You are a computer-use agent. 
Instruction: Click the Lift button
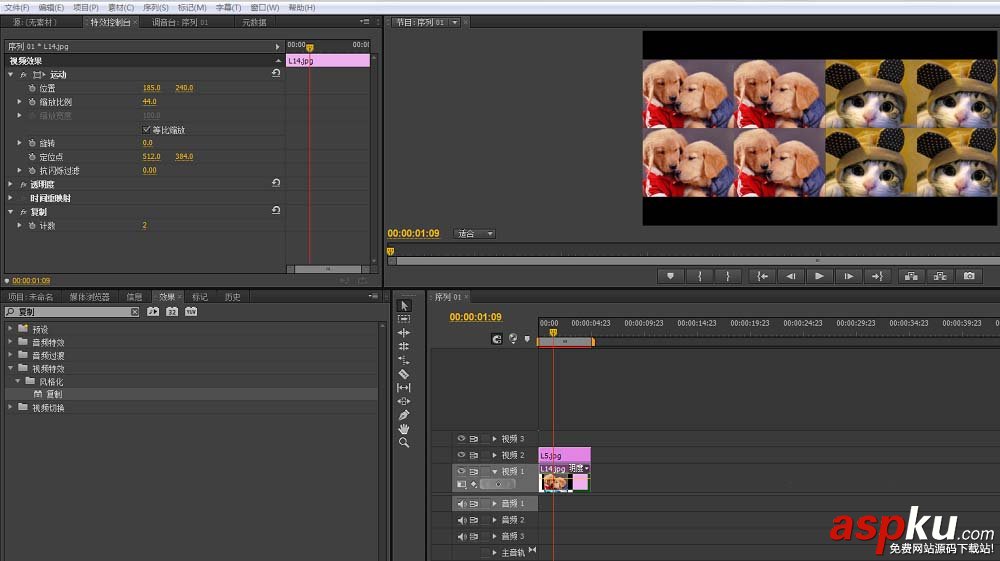pos(911,276)
